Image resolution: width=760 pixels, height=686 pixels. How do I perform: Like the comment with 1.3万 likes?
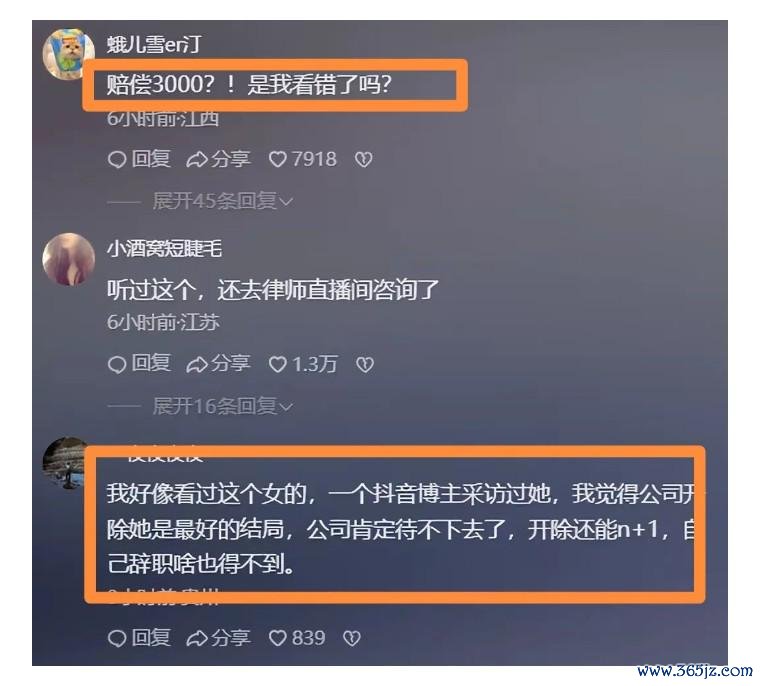click(303, 364)
